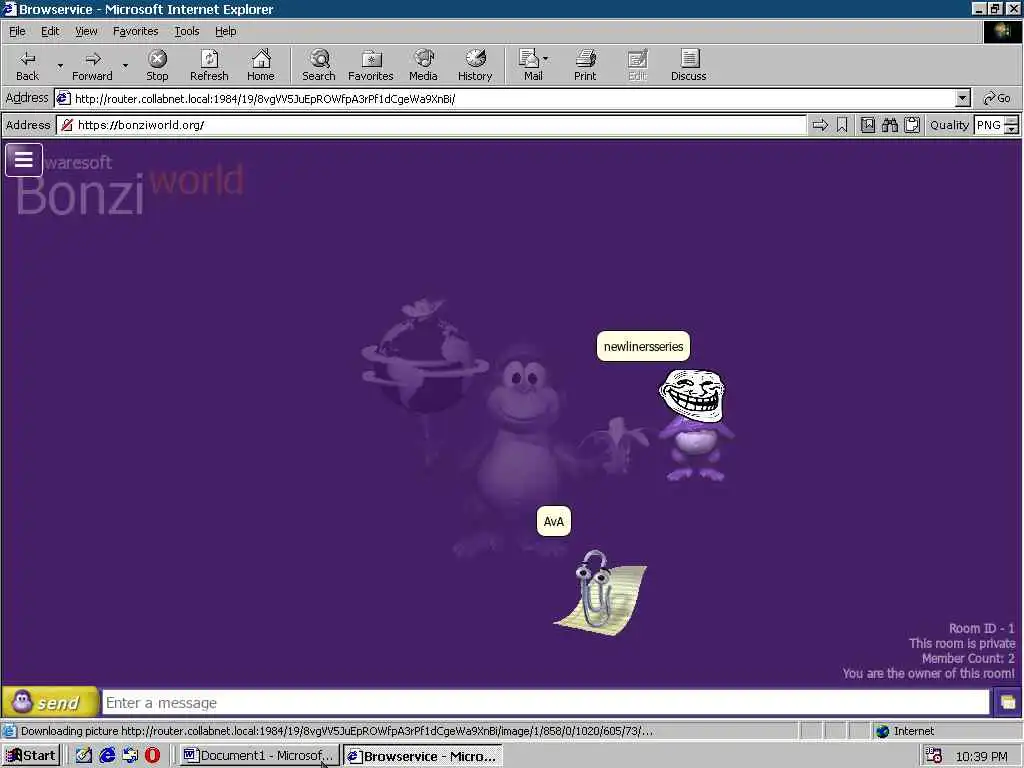
Task: Stop loading the page
Action: [157, 65]
